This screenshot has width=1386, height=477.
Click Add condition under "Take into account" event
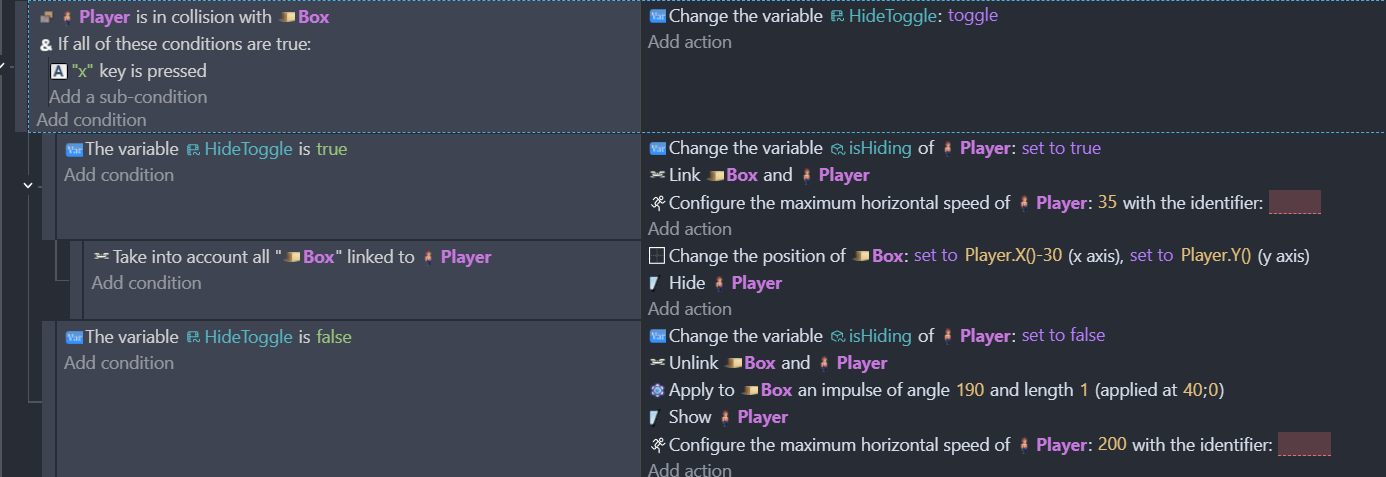click(146, 283)
